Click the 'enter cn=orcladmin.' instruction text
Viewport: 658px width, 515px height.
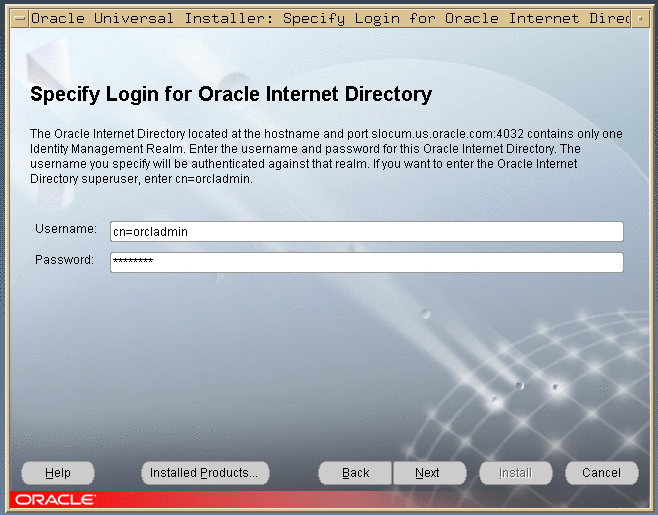[x=198, y=179]
